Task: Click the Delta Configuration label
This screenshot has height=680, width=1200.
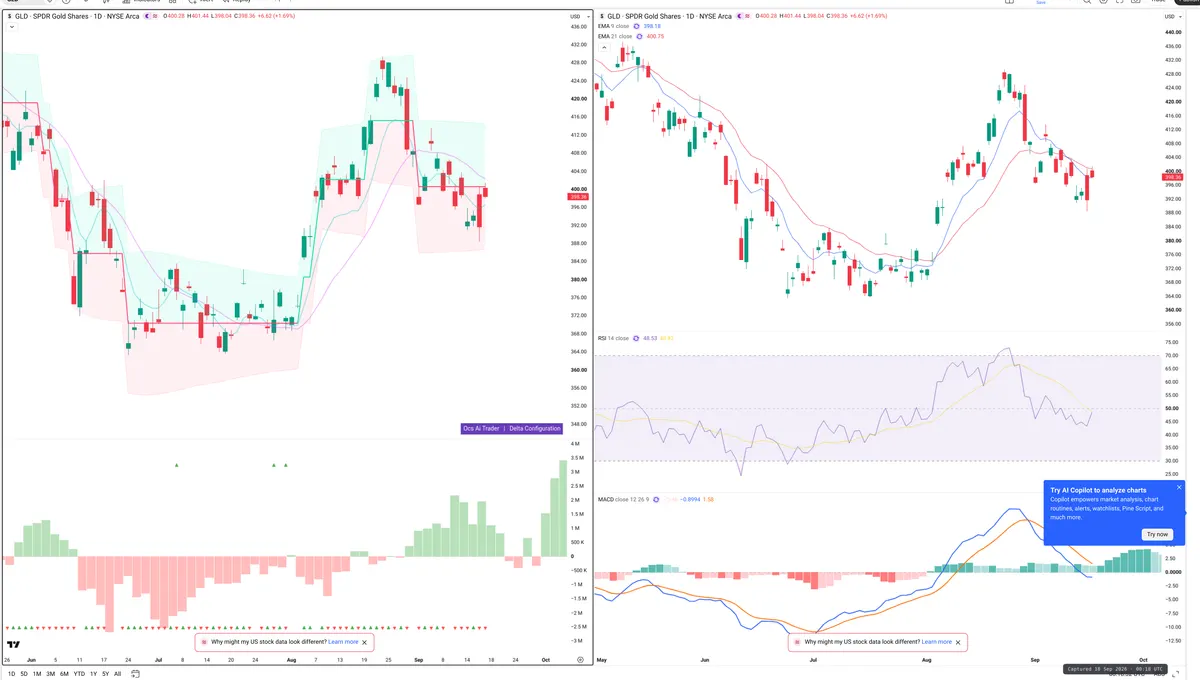Action: pos(535,428)
